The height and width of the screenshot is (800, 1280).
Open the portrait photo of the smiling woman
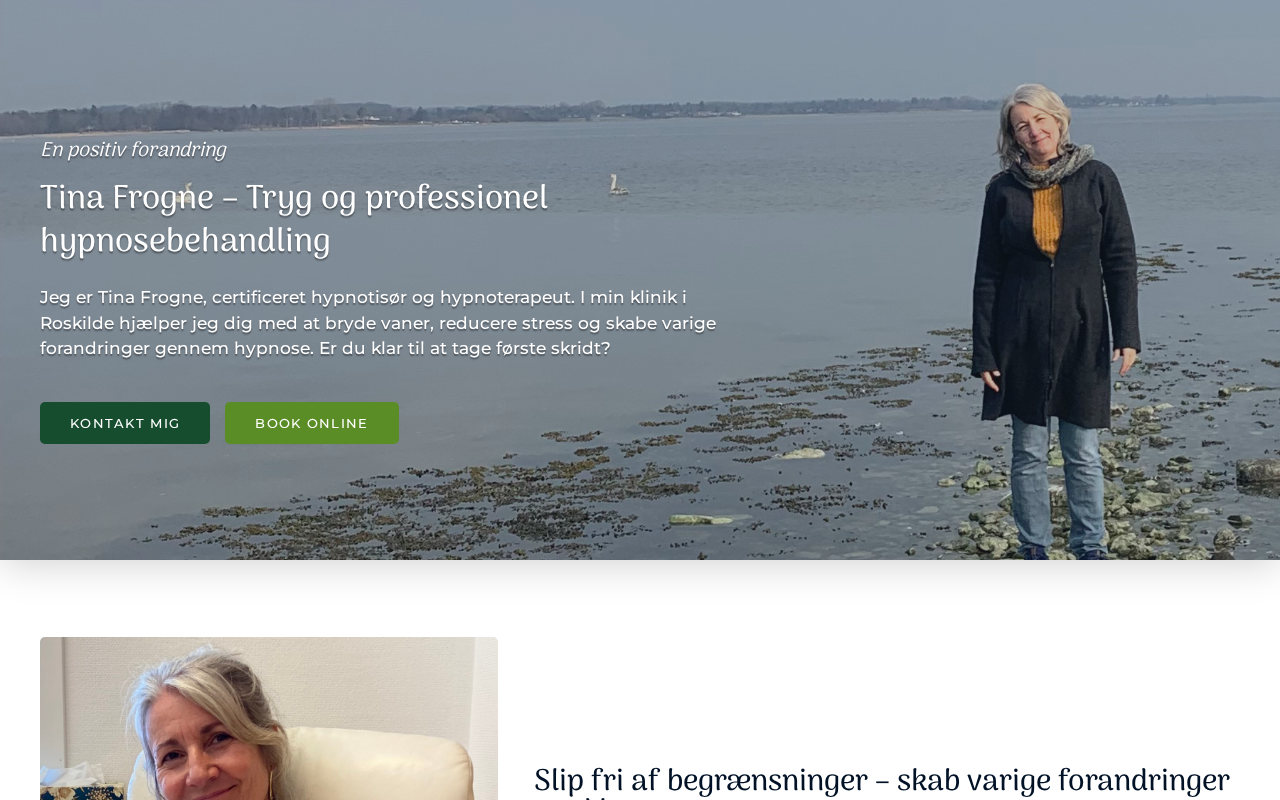[x=269, y=718]
